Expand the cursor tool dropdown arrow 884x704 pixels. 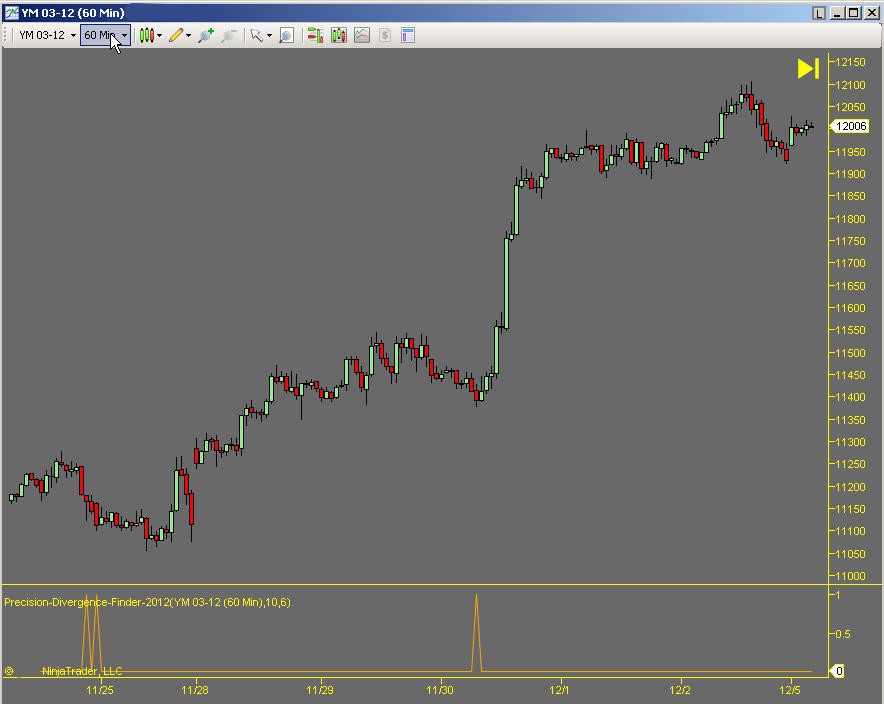pyautogui.click(x=269, y=35)
